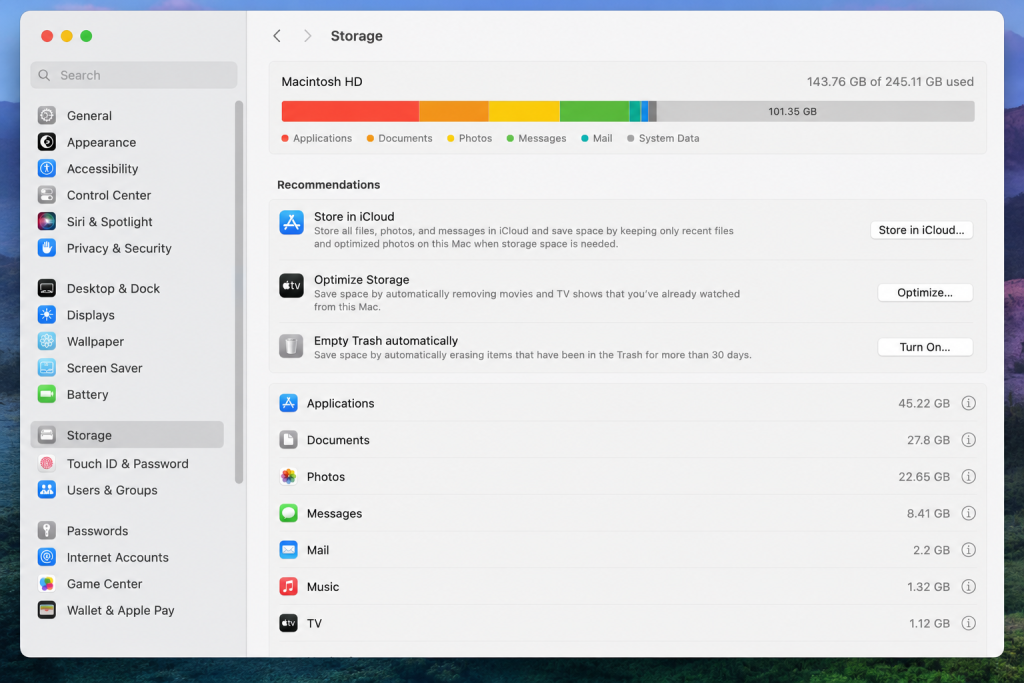Click the yellow Photos segment of storage bar

524,111
